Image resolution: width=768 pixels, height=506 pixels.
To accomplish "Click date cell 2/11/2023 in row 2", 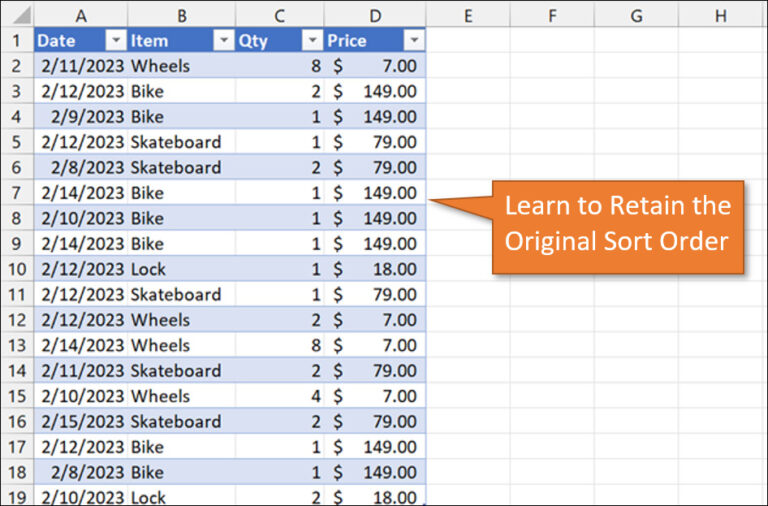I will (x=81, y=66).
